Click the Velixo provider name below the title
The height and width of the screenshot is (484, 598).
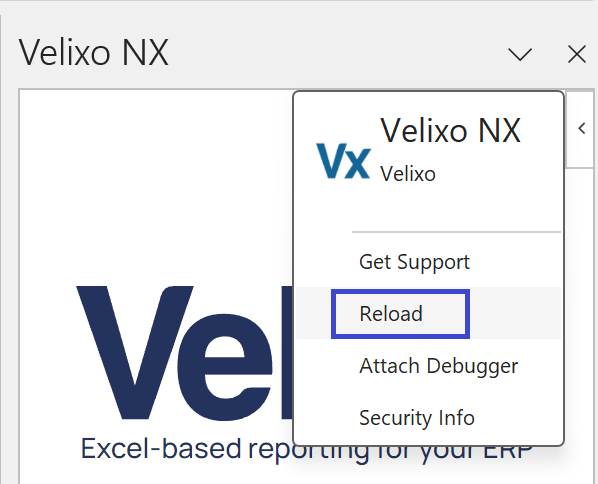[x=408, y=174]
